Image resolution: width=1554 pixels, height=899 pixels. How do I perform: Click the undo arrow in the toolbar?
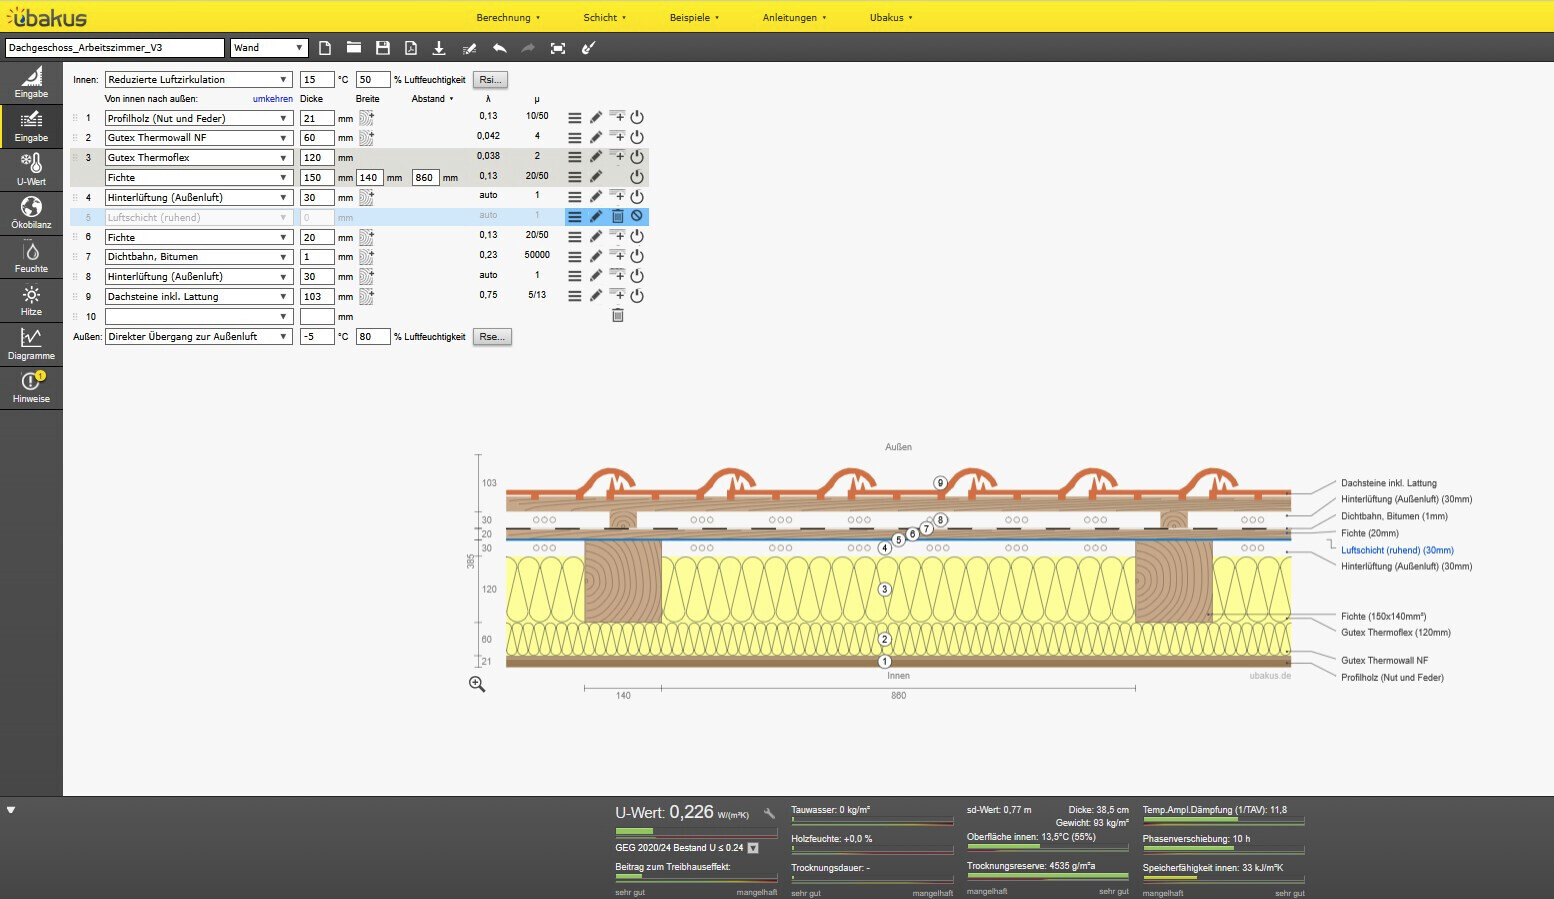499,48
